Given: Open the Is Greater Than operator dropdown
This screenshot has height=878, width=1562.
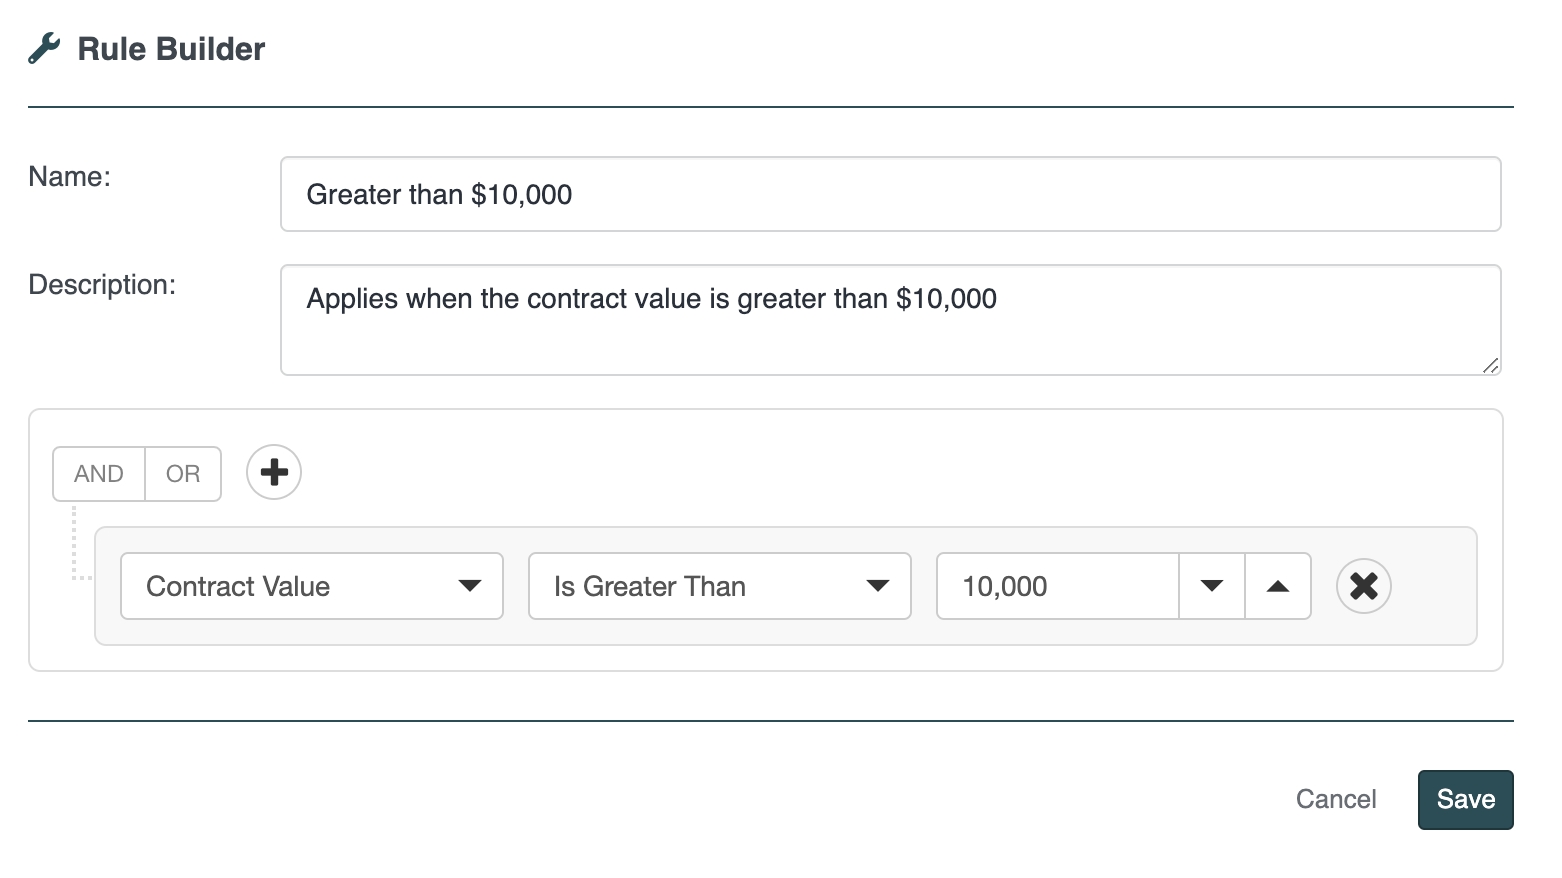Looking at the screenshot, I should pos(700,586).
